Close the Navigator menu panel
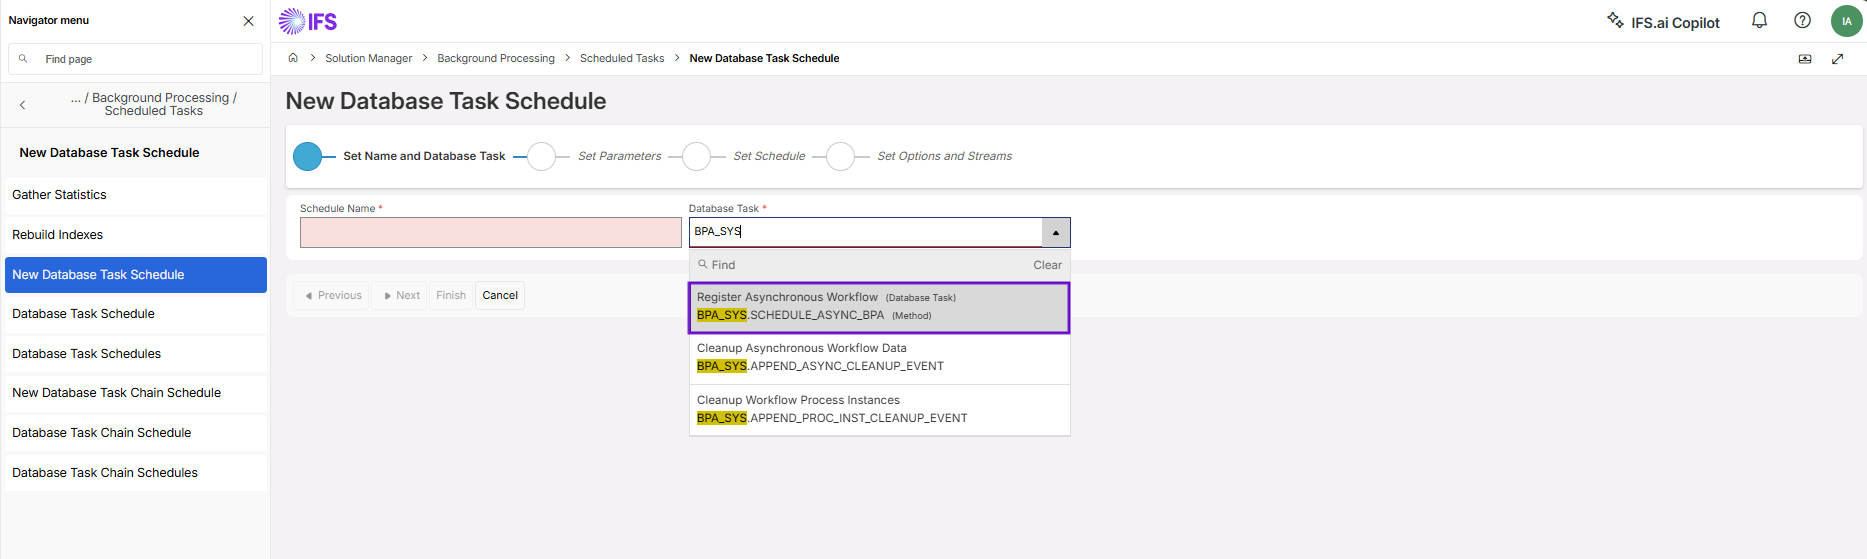Screen dimensions: 1867x559 pos(248,21)
